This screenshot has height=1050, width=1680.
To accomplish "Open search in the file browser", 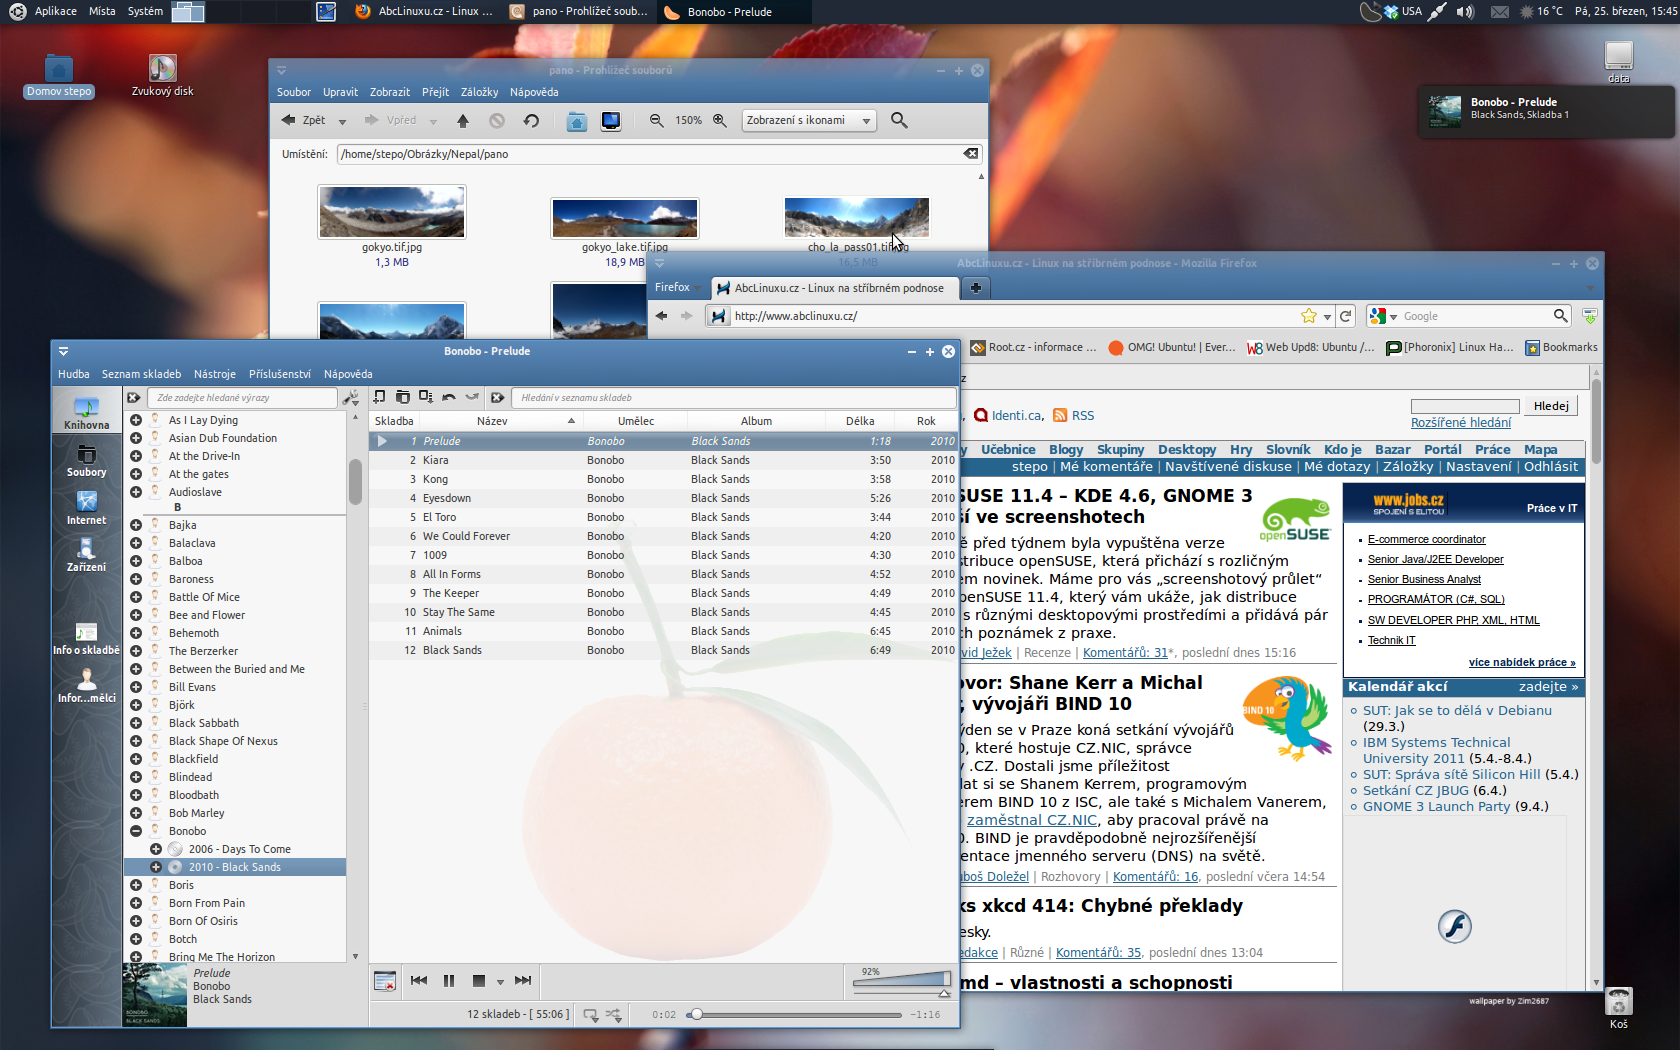I will (x=899, y=120).
